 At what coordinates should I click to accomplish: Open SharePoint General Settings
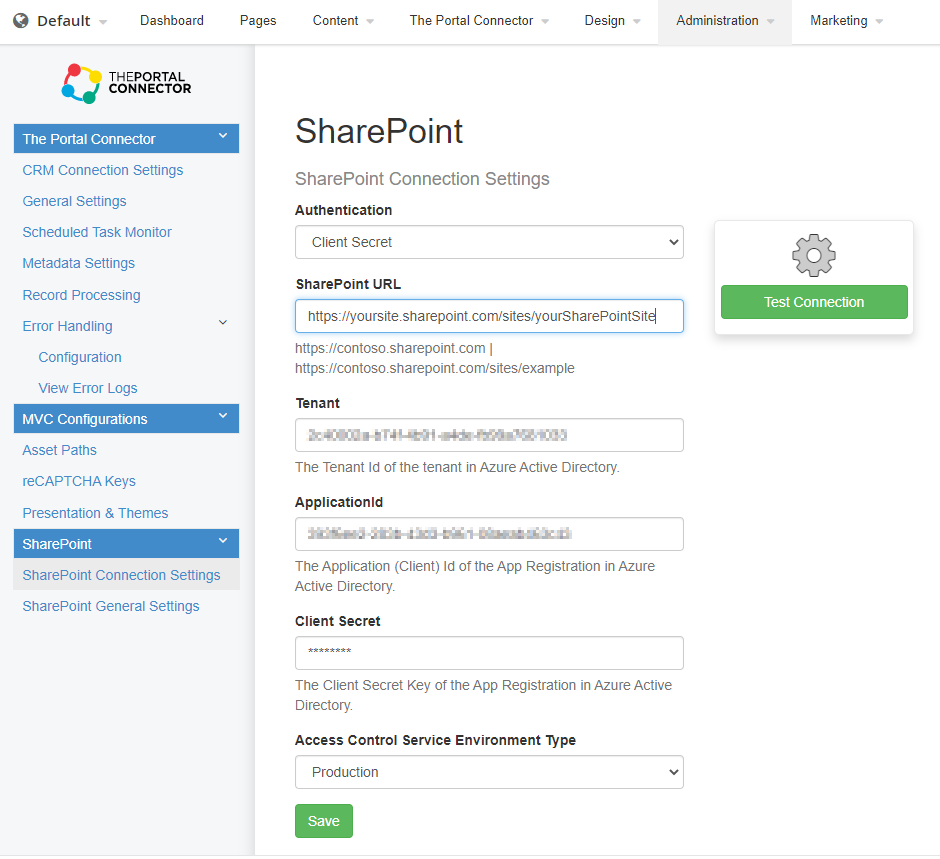click(x=111, y=607)
